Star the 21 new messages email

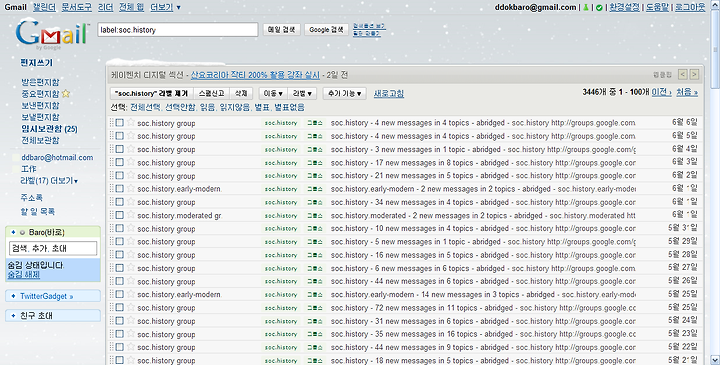coord(131,175)
